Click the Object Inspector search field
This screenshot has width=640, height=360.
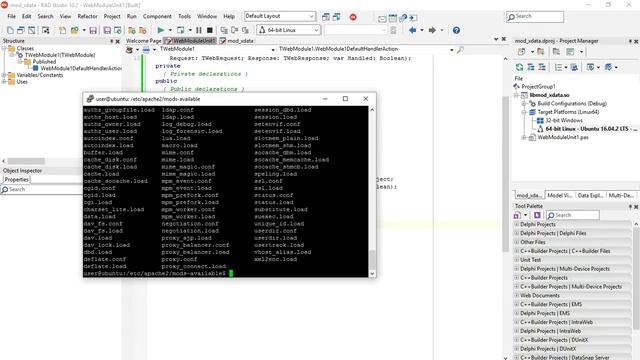(41, 190)
